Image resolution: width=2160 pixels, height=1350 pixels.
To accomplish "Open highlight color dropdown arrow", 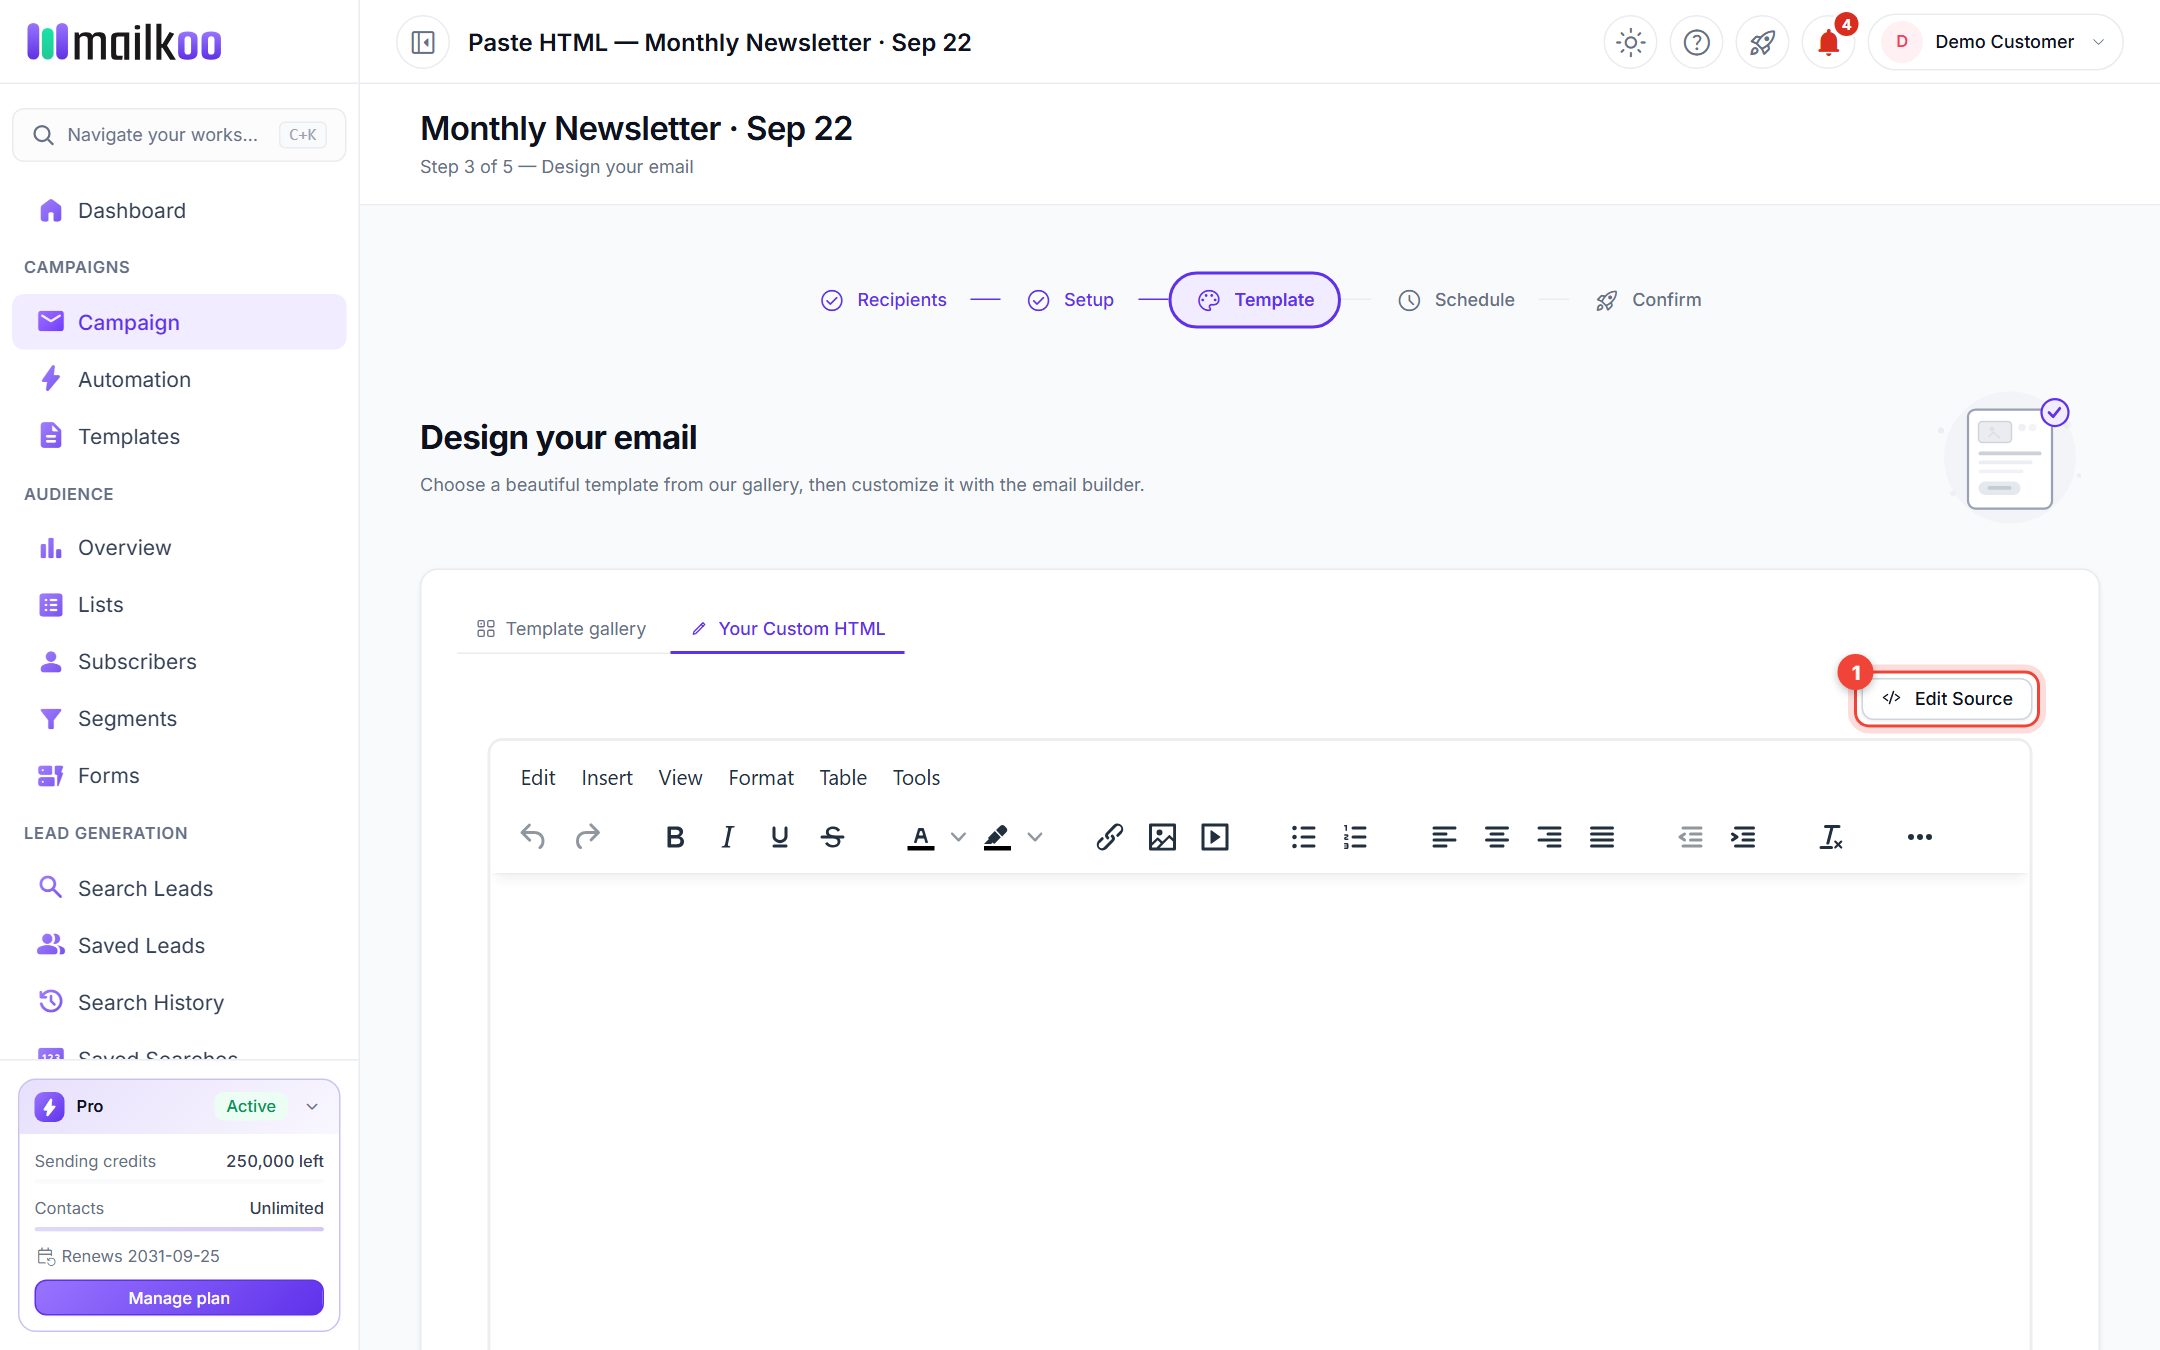I will 1035,837.
